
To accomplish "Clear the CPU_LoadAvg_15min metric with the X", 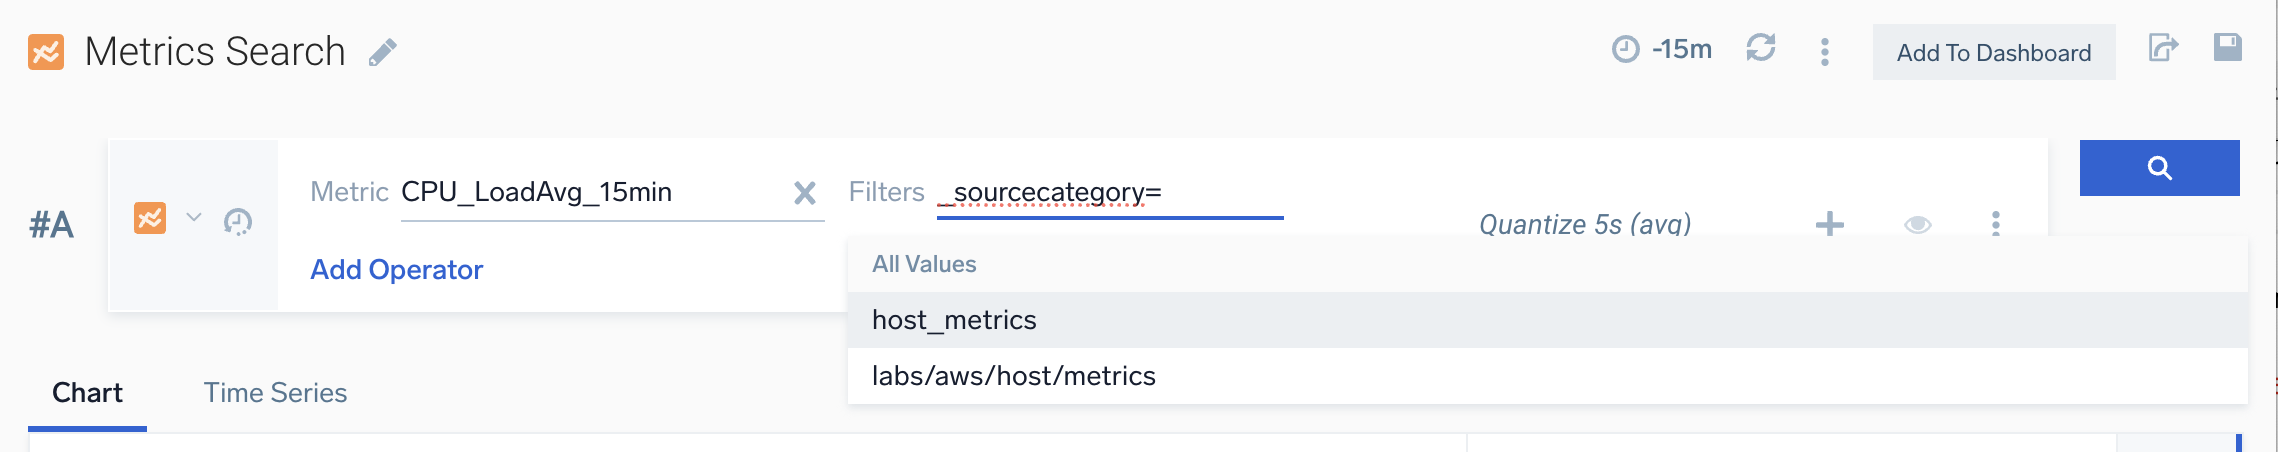I will click(x=804, y=192).
